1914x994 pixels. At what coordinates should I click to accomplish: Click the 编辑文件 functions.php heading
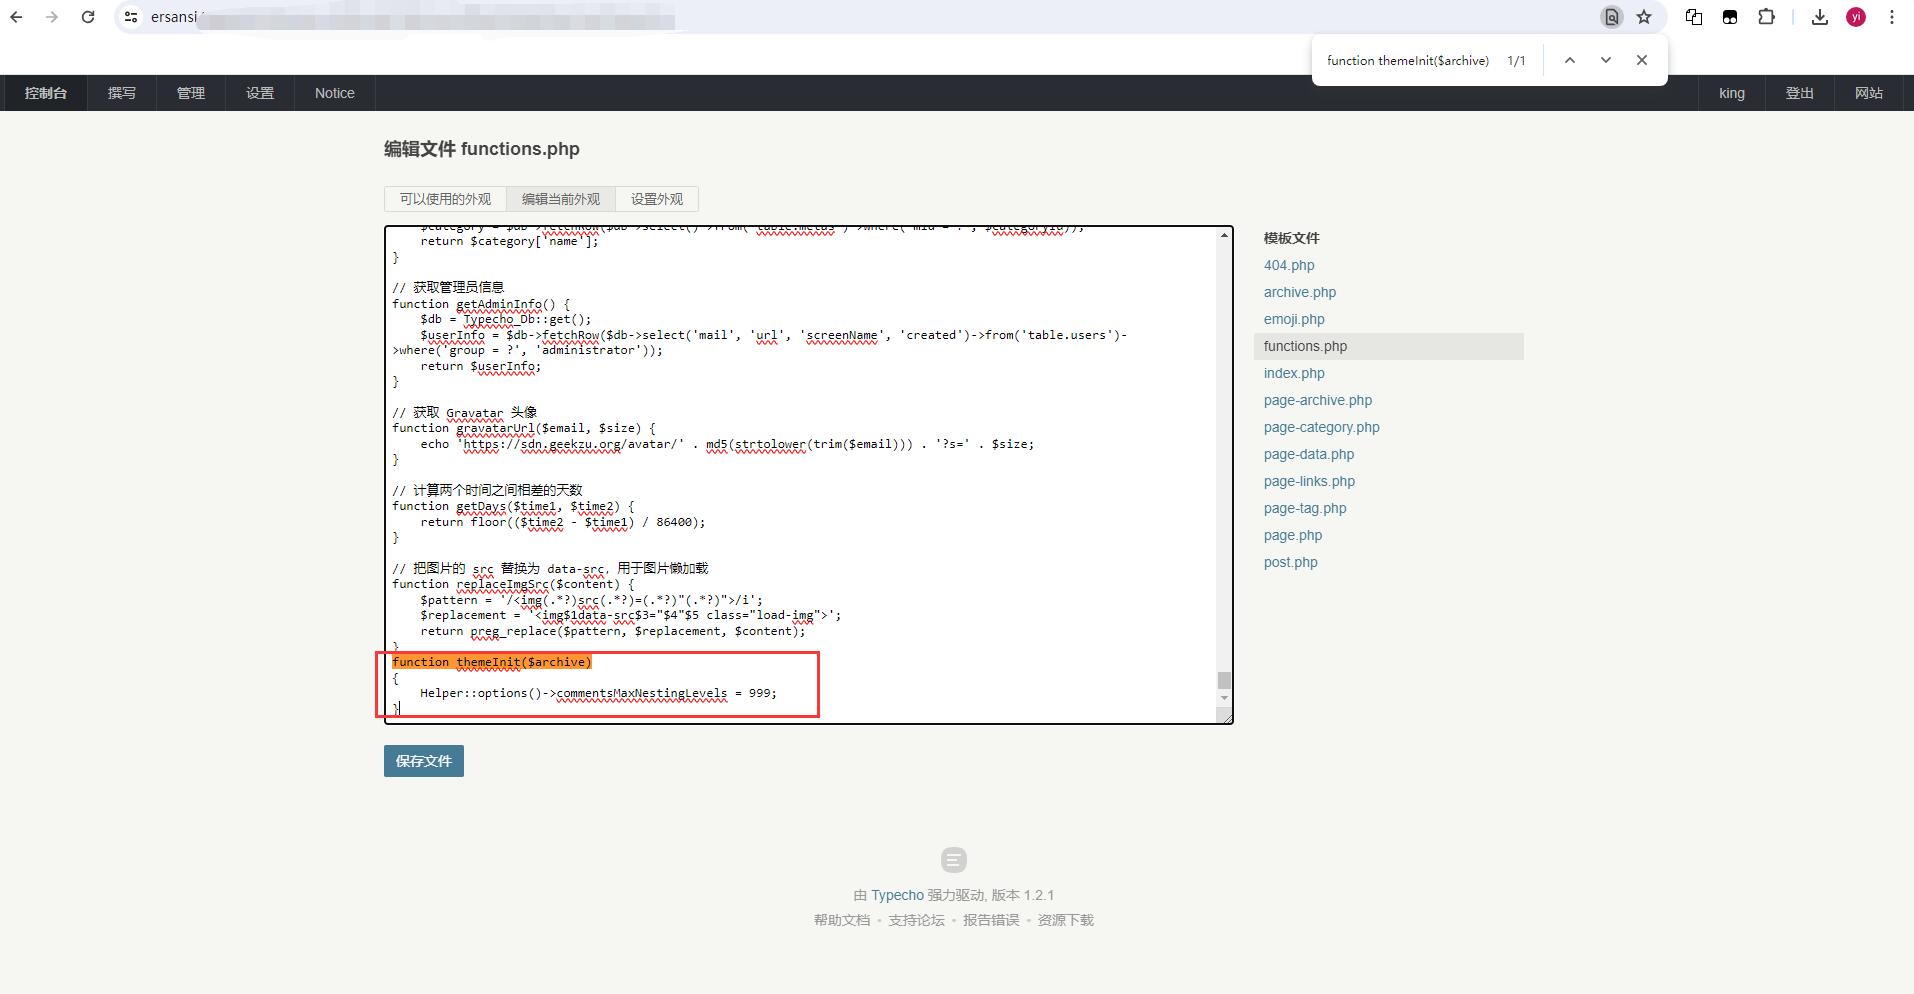coord(482,149)
